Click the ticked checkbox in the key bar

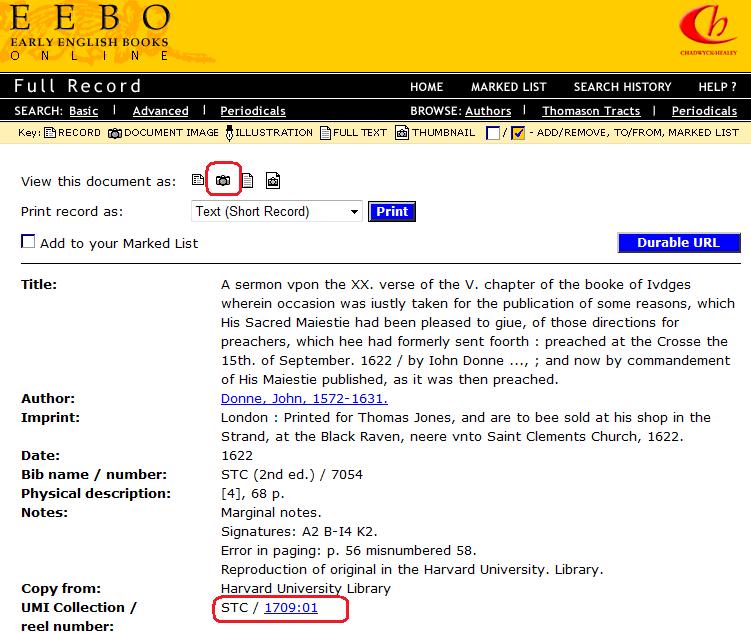[518, 133]
